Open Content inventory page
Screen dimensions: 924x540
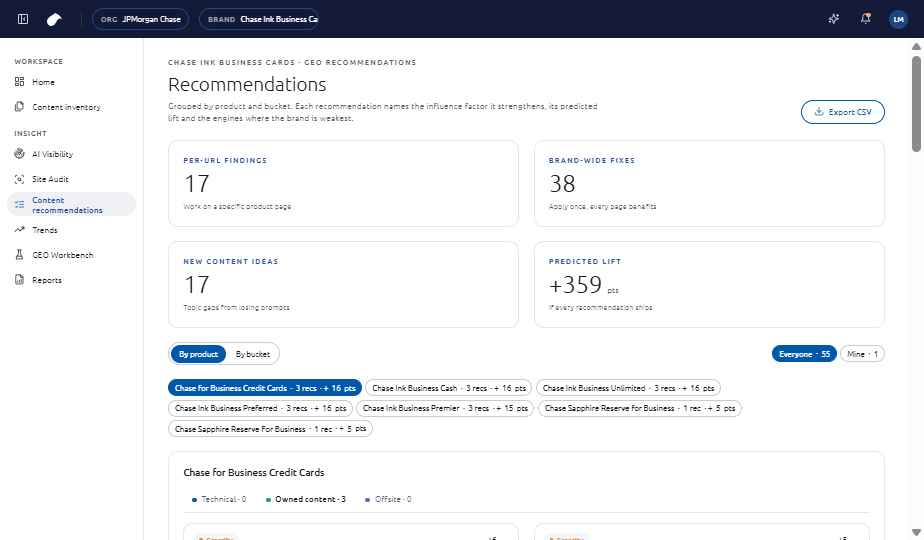[x=71, y=107]
